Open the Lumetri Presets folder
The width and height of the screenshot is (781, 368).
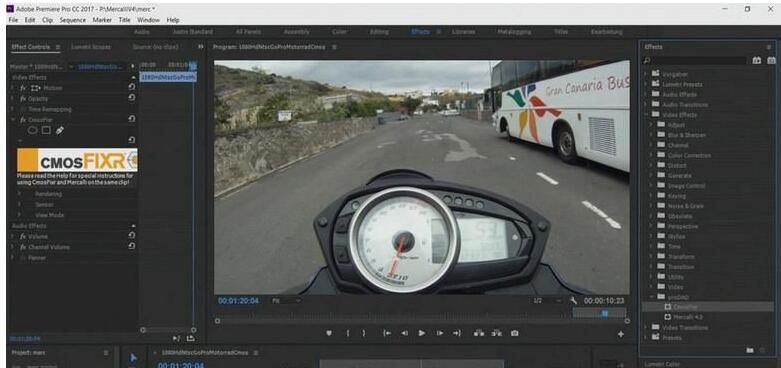coord(682,84)
